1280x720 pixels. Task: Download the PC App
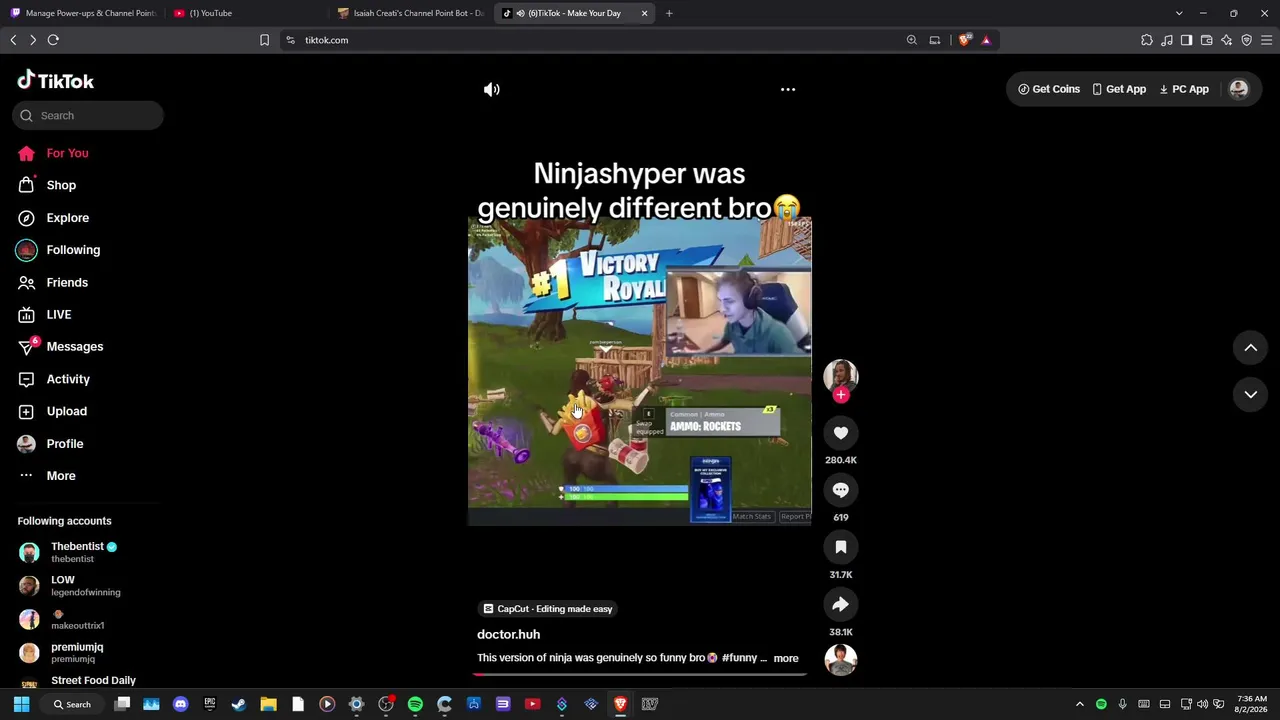tap(1184, 89)
